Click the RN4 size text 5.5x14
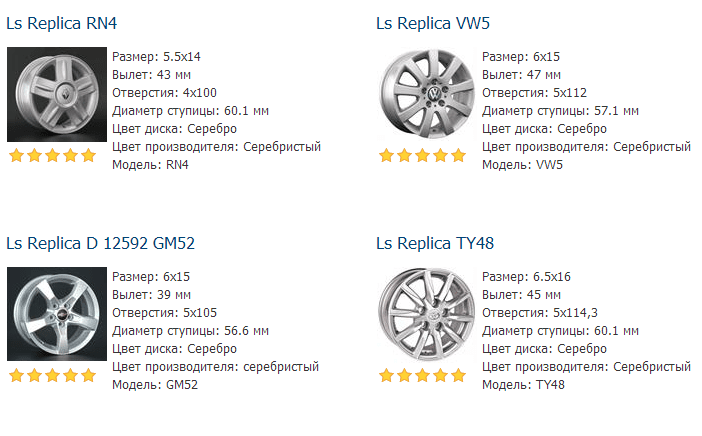Viewport: 702px width, 436px height. pyautogui.click(x=182, y=57)
